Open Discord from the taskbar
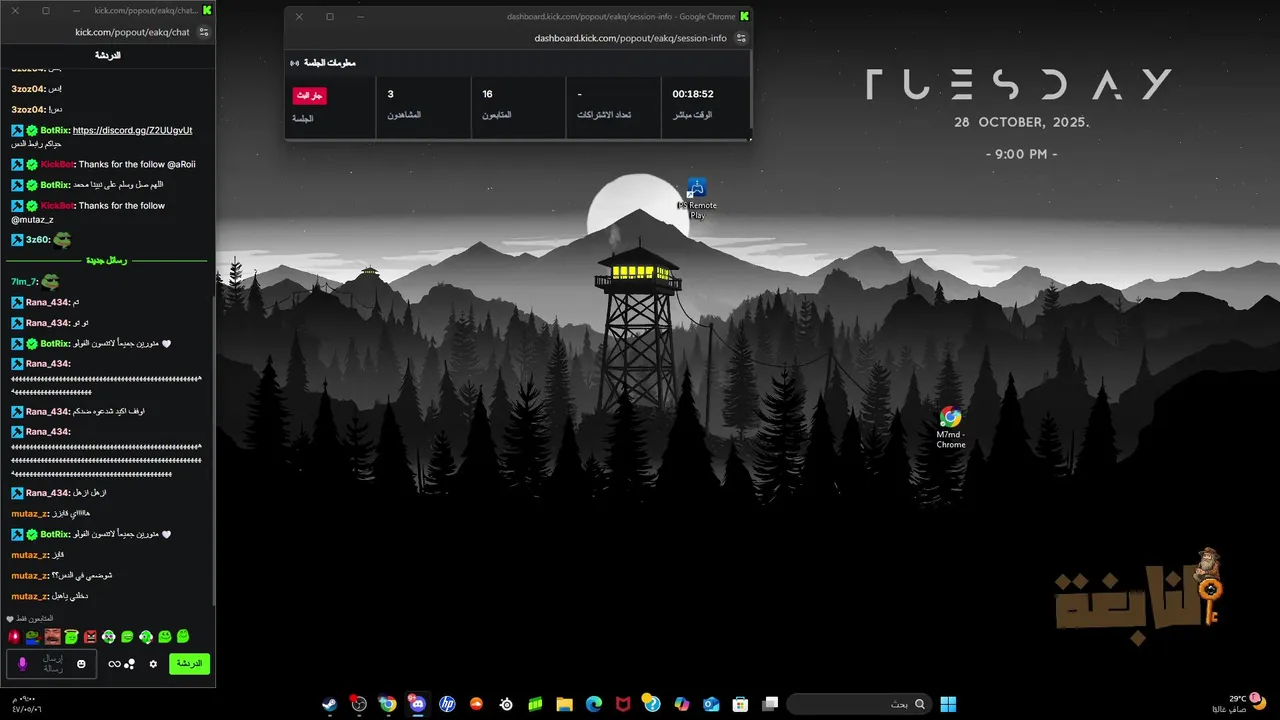The width and height of the screenshot is (1280, 720). pos(418,704)
